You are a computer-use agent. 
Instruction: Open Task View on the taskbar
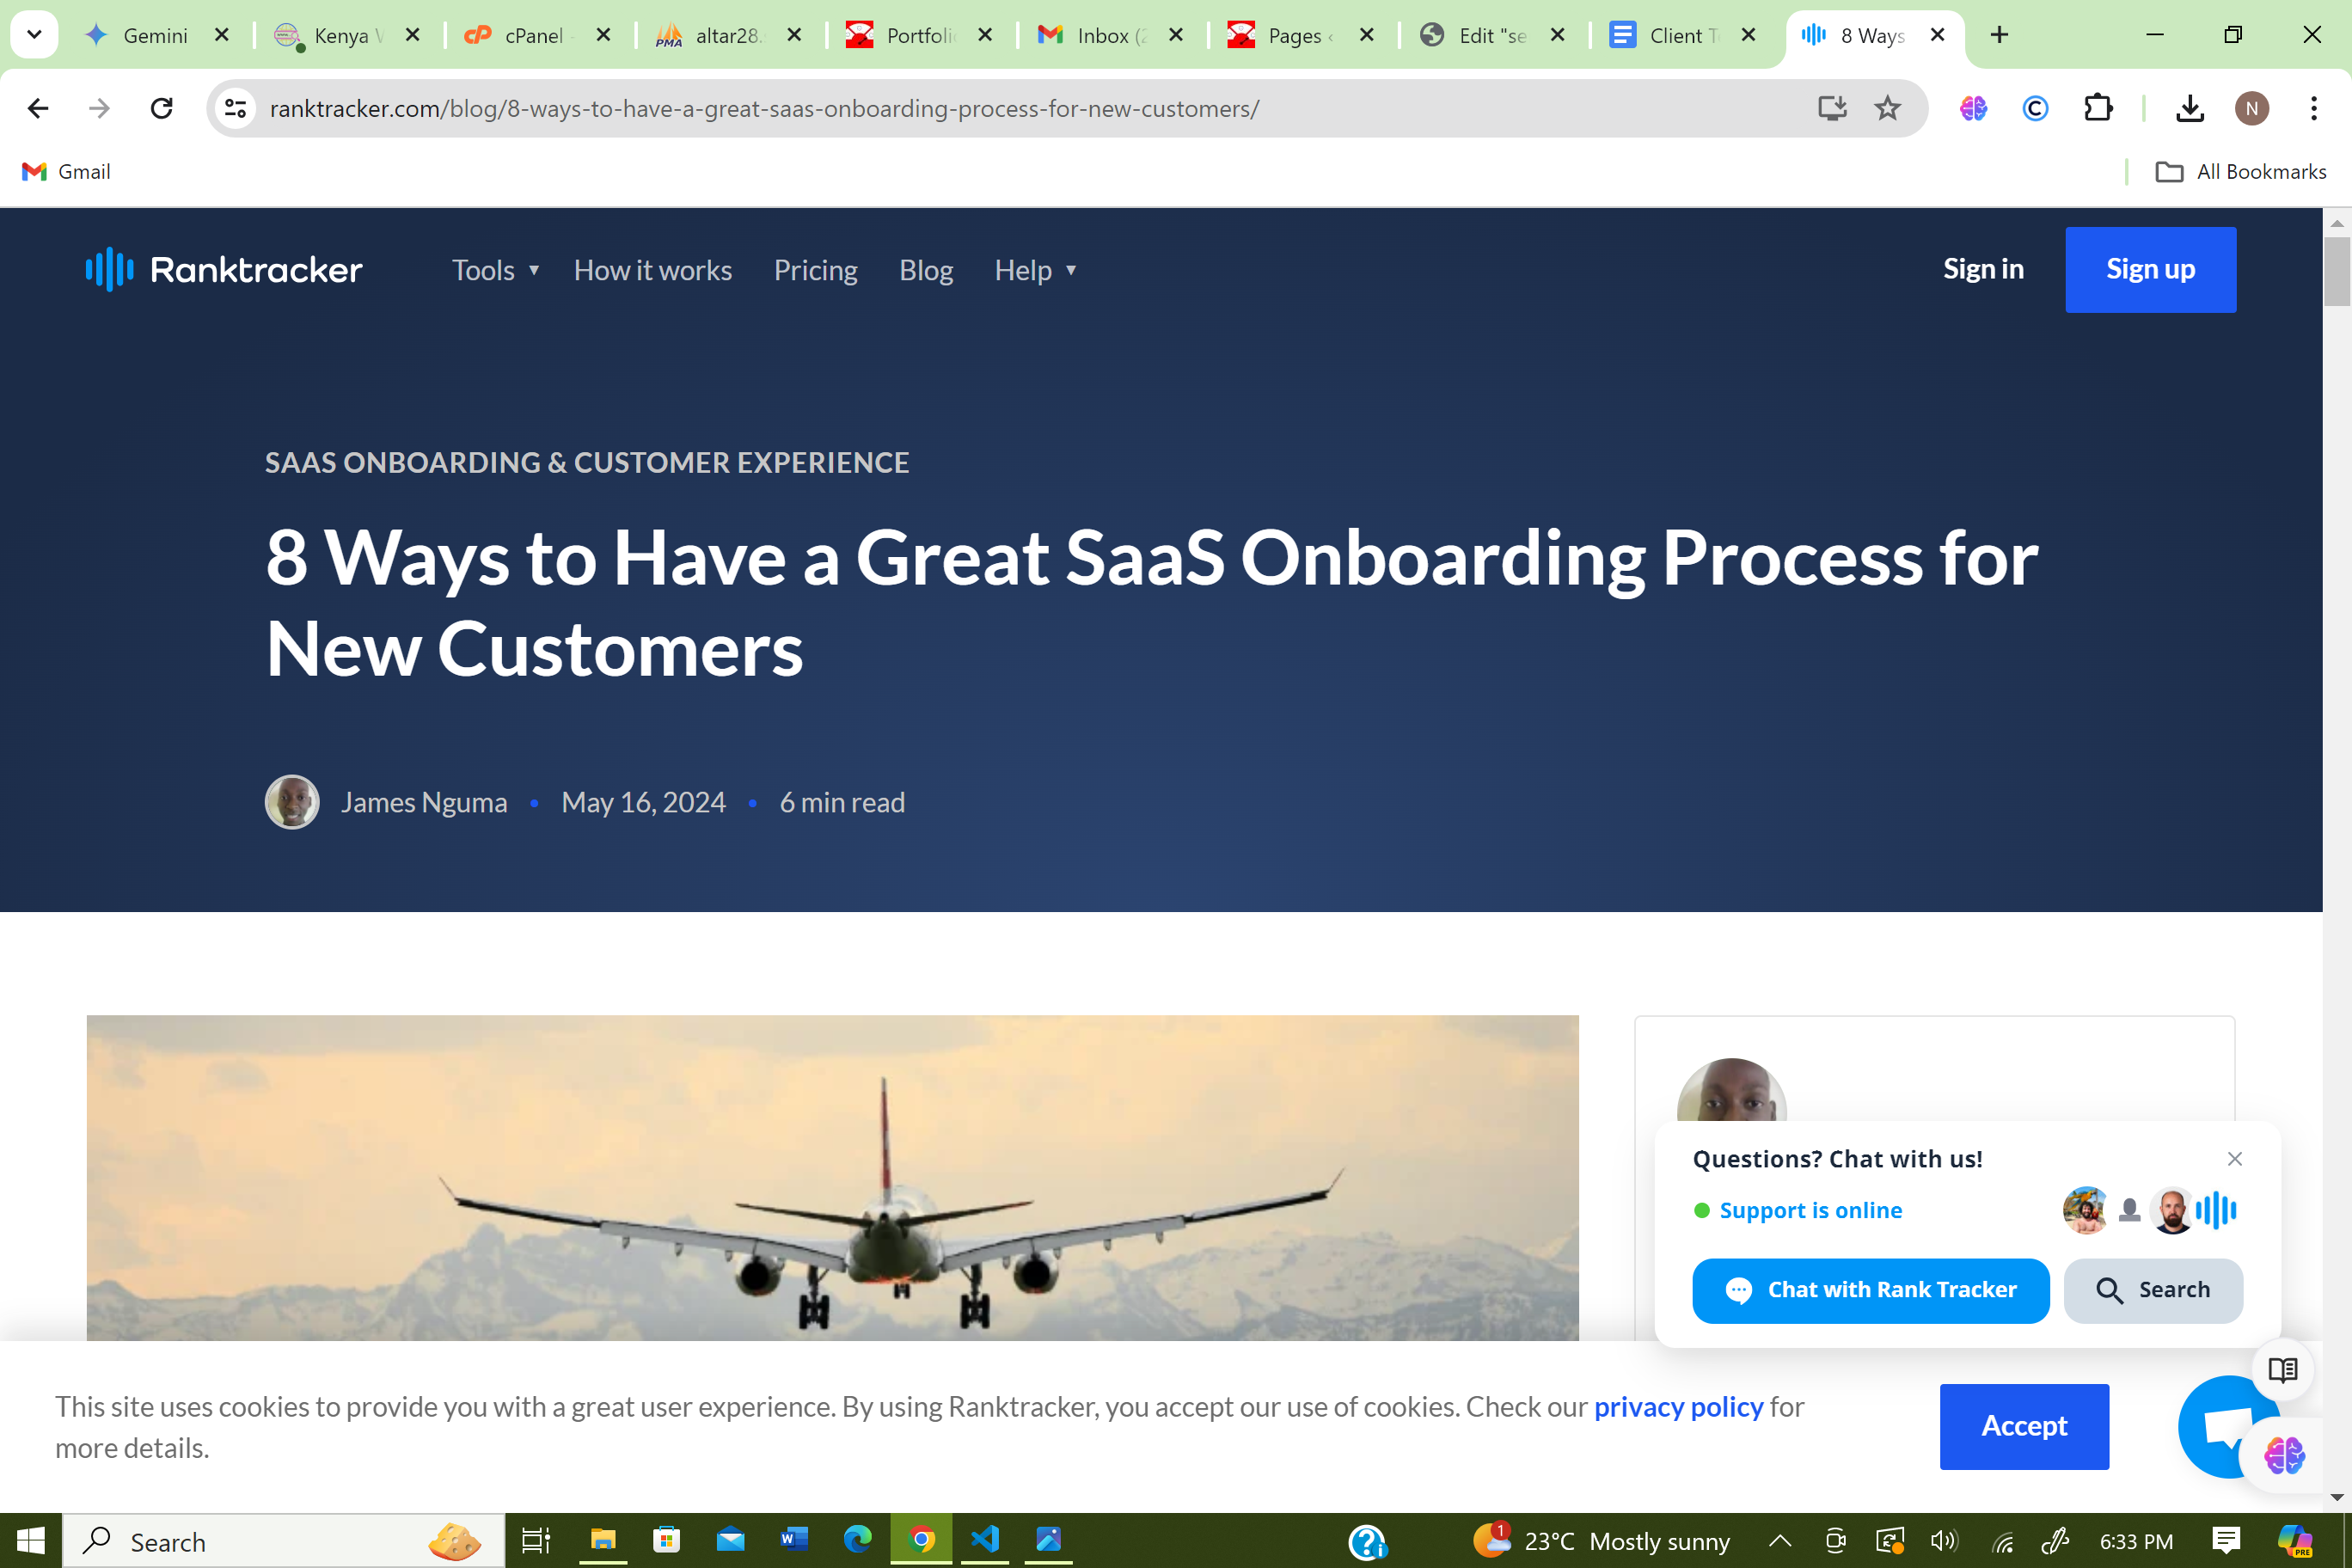pos(537,1541)
